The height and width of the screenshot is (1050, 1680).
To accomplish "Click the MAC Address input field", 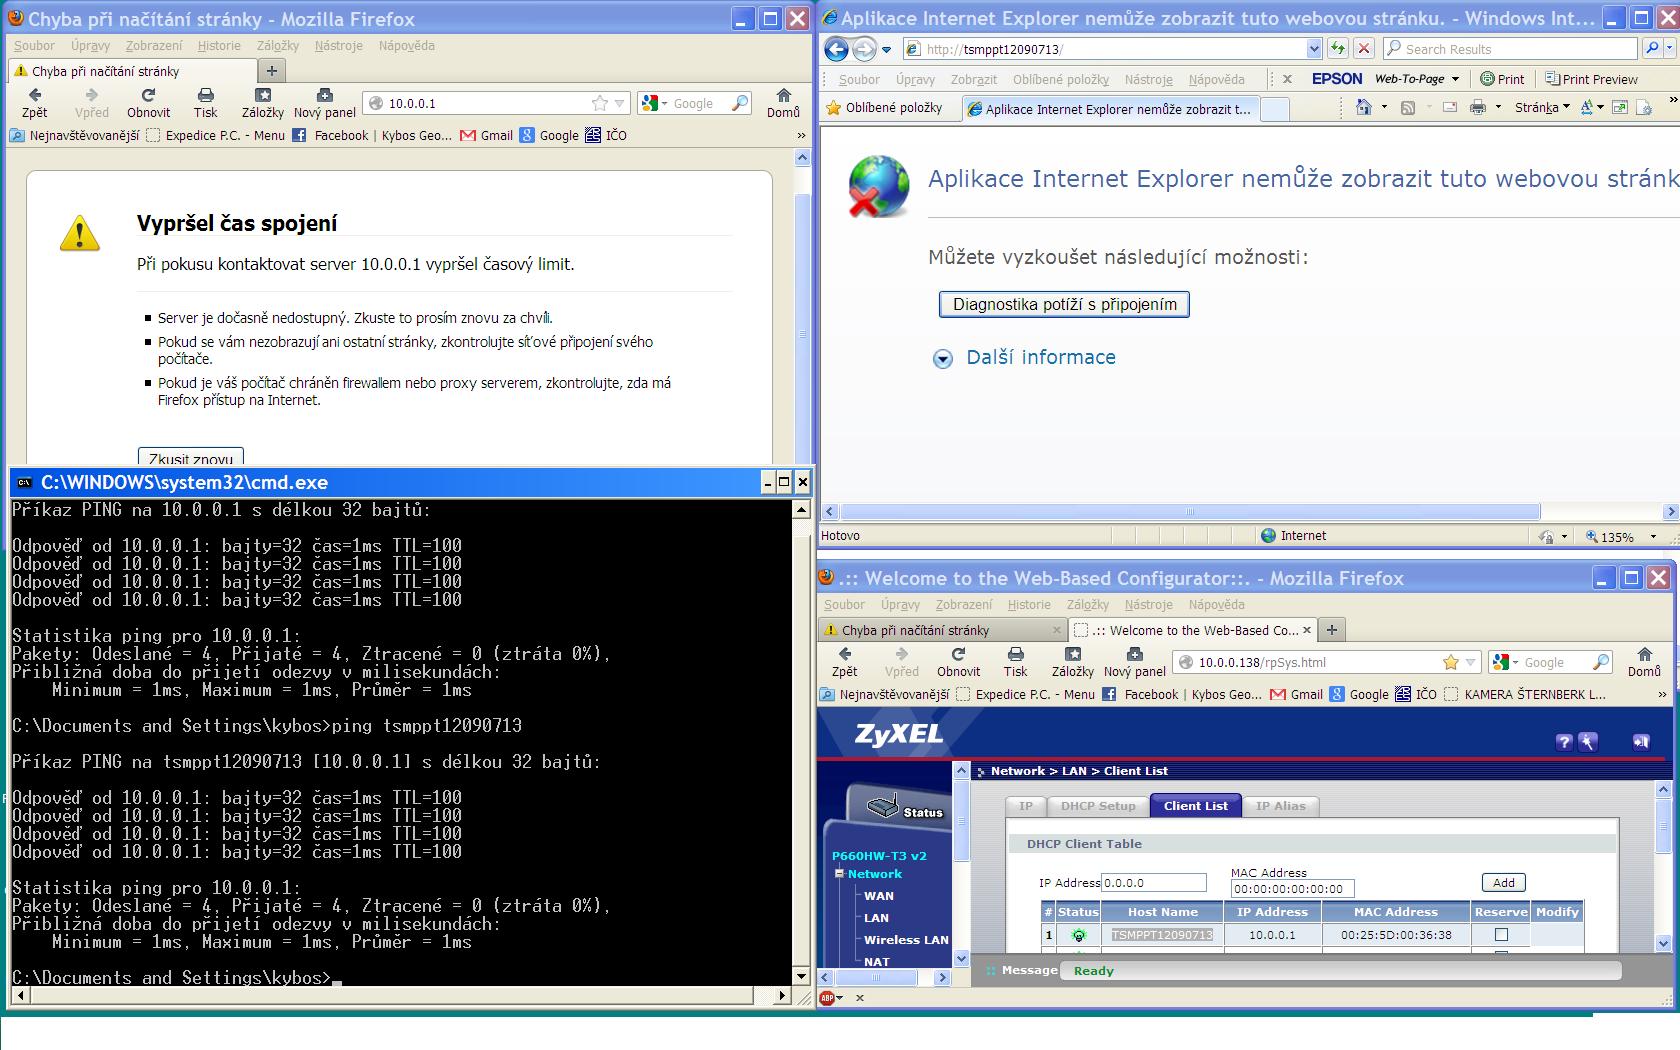I will point(1293,888).
